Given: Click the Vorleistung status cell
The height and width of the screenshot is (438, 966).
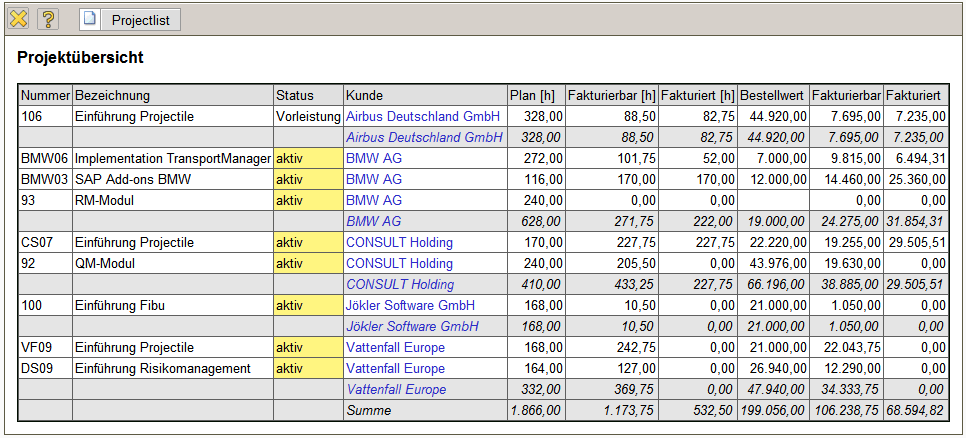Looking at the screenshot, I should [308, 116].
